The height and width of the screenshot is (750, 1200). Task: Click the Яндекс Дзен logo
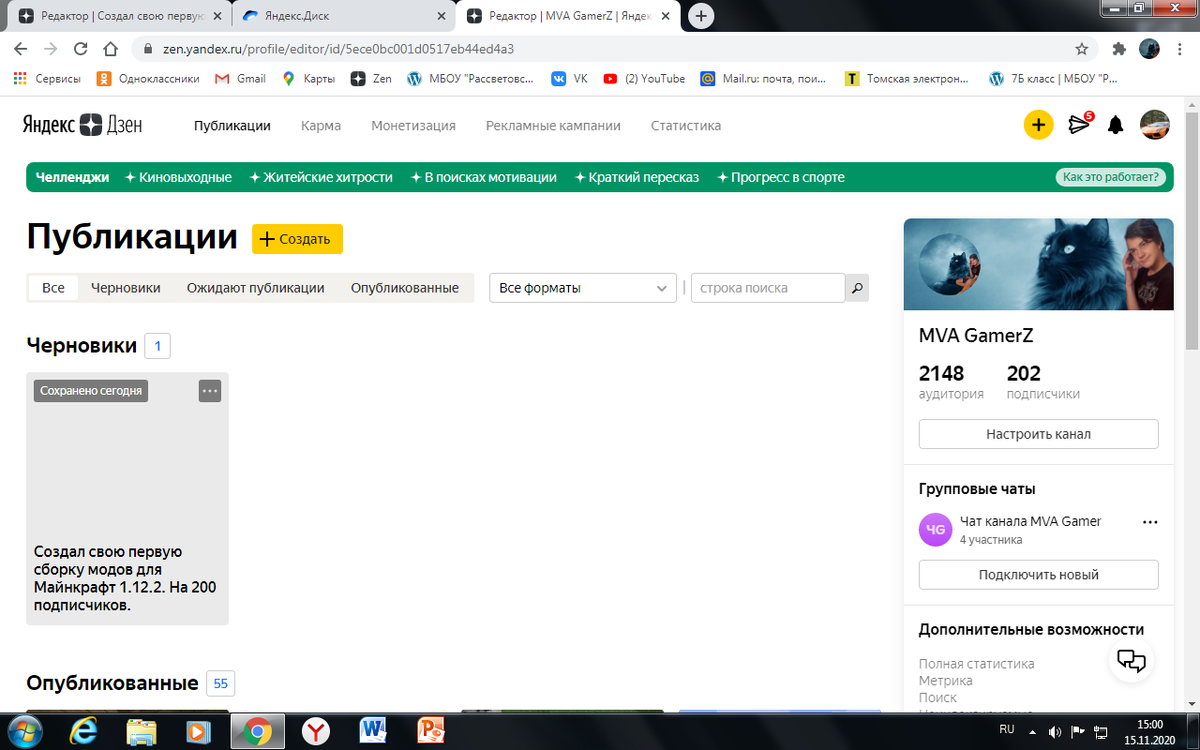[x=83, y=125]
